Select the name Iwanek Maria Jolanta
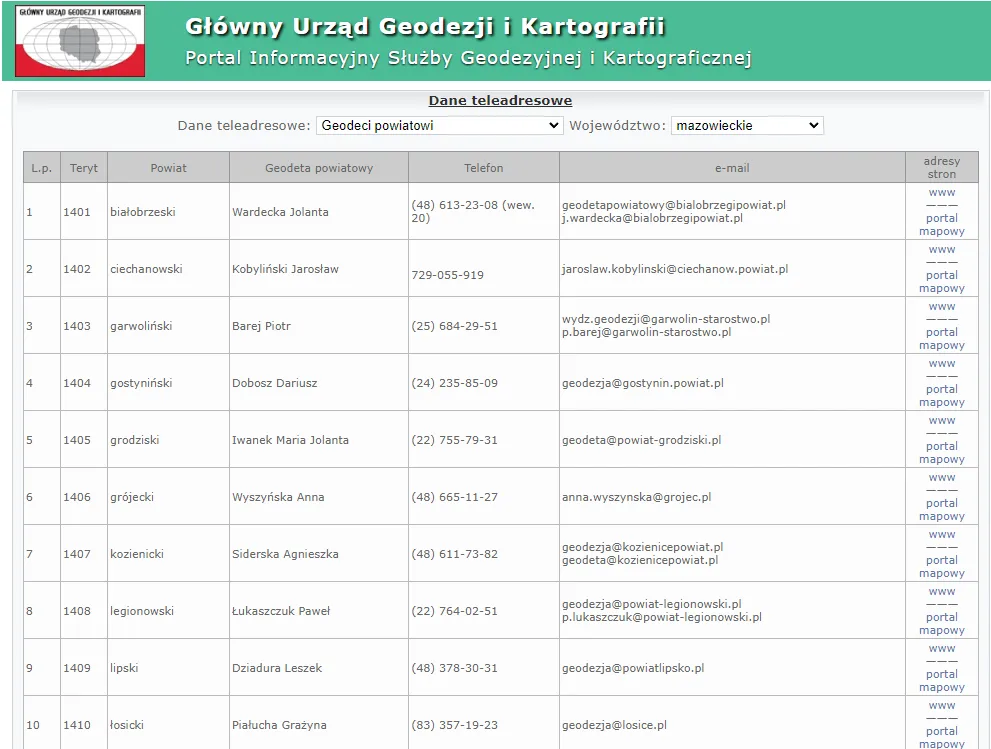 click(290, 440)
